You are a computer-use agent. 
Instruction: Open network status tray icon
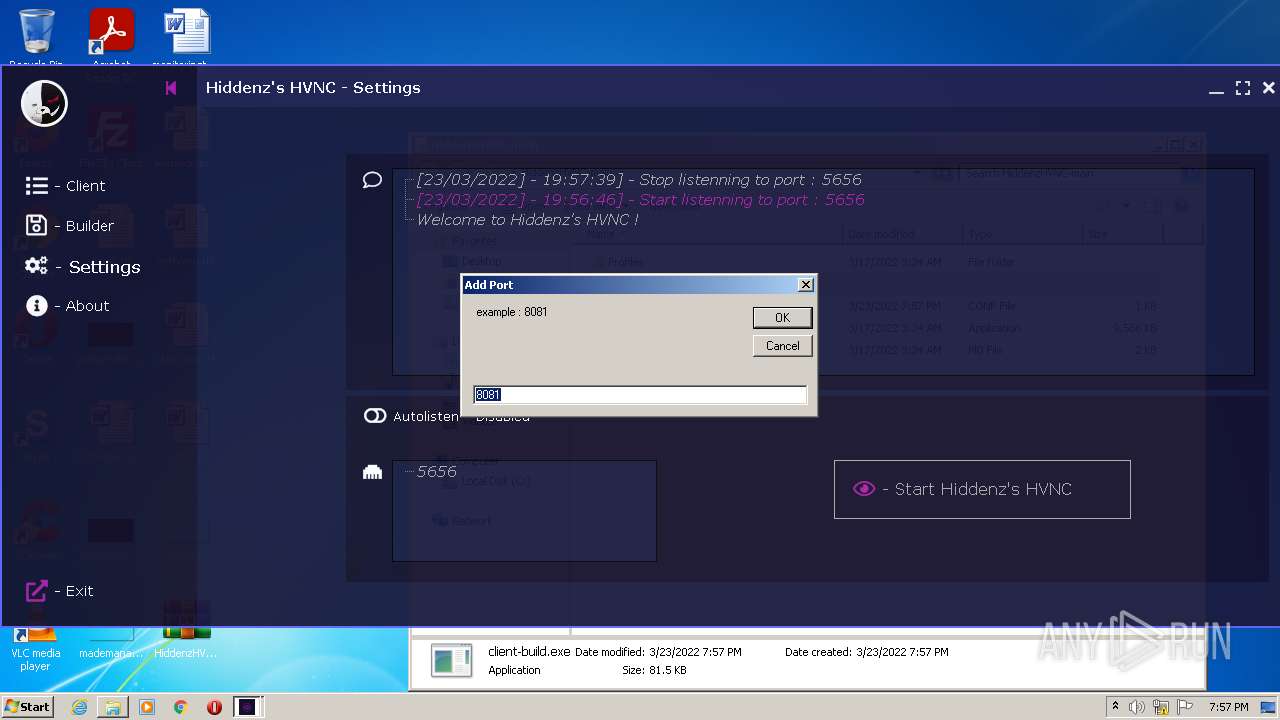pyautogui.click(x=1161, y=707)
